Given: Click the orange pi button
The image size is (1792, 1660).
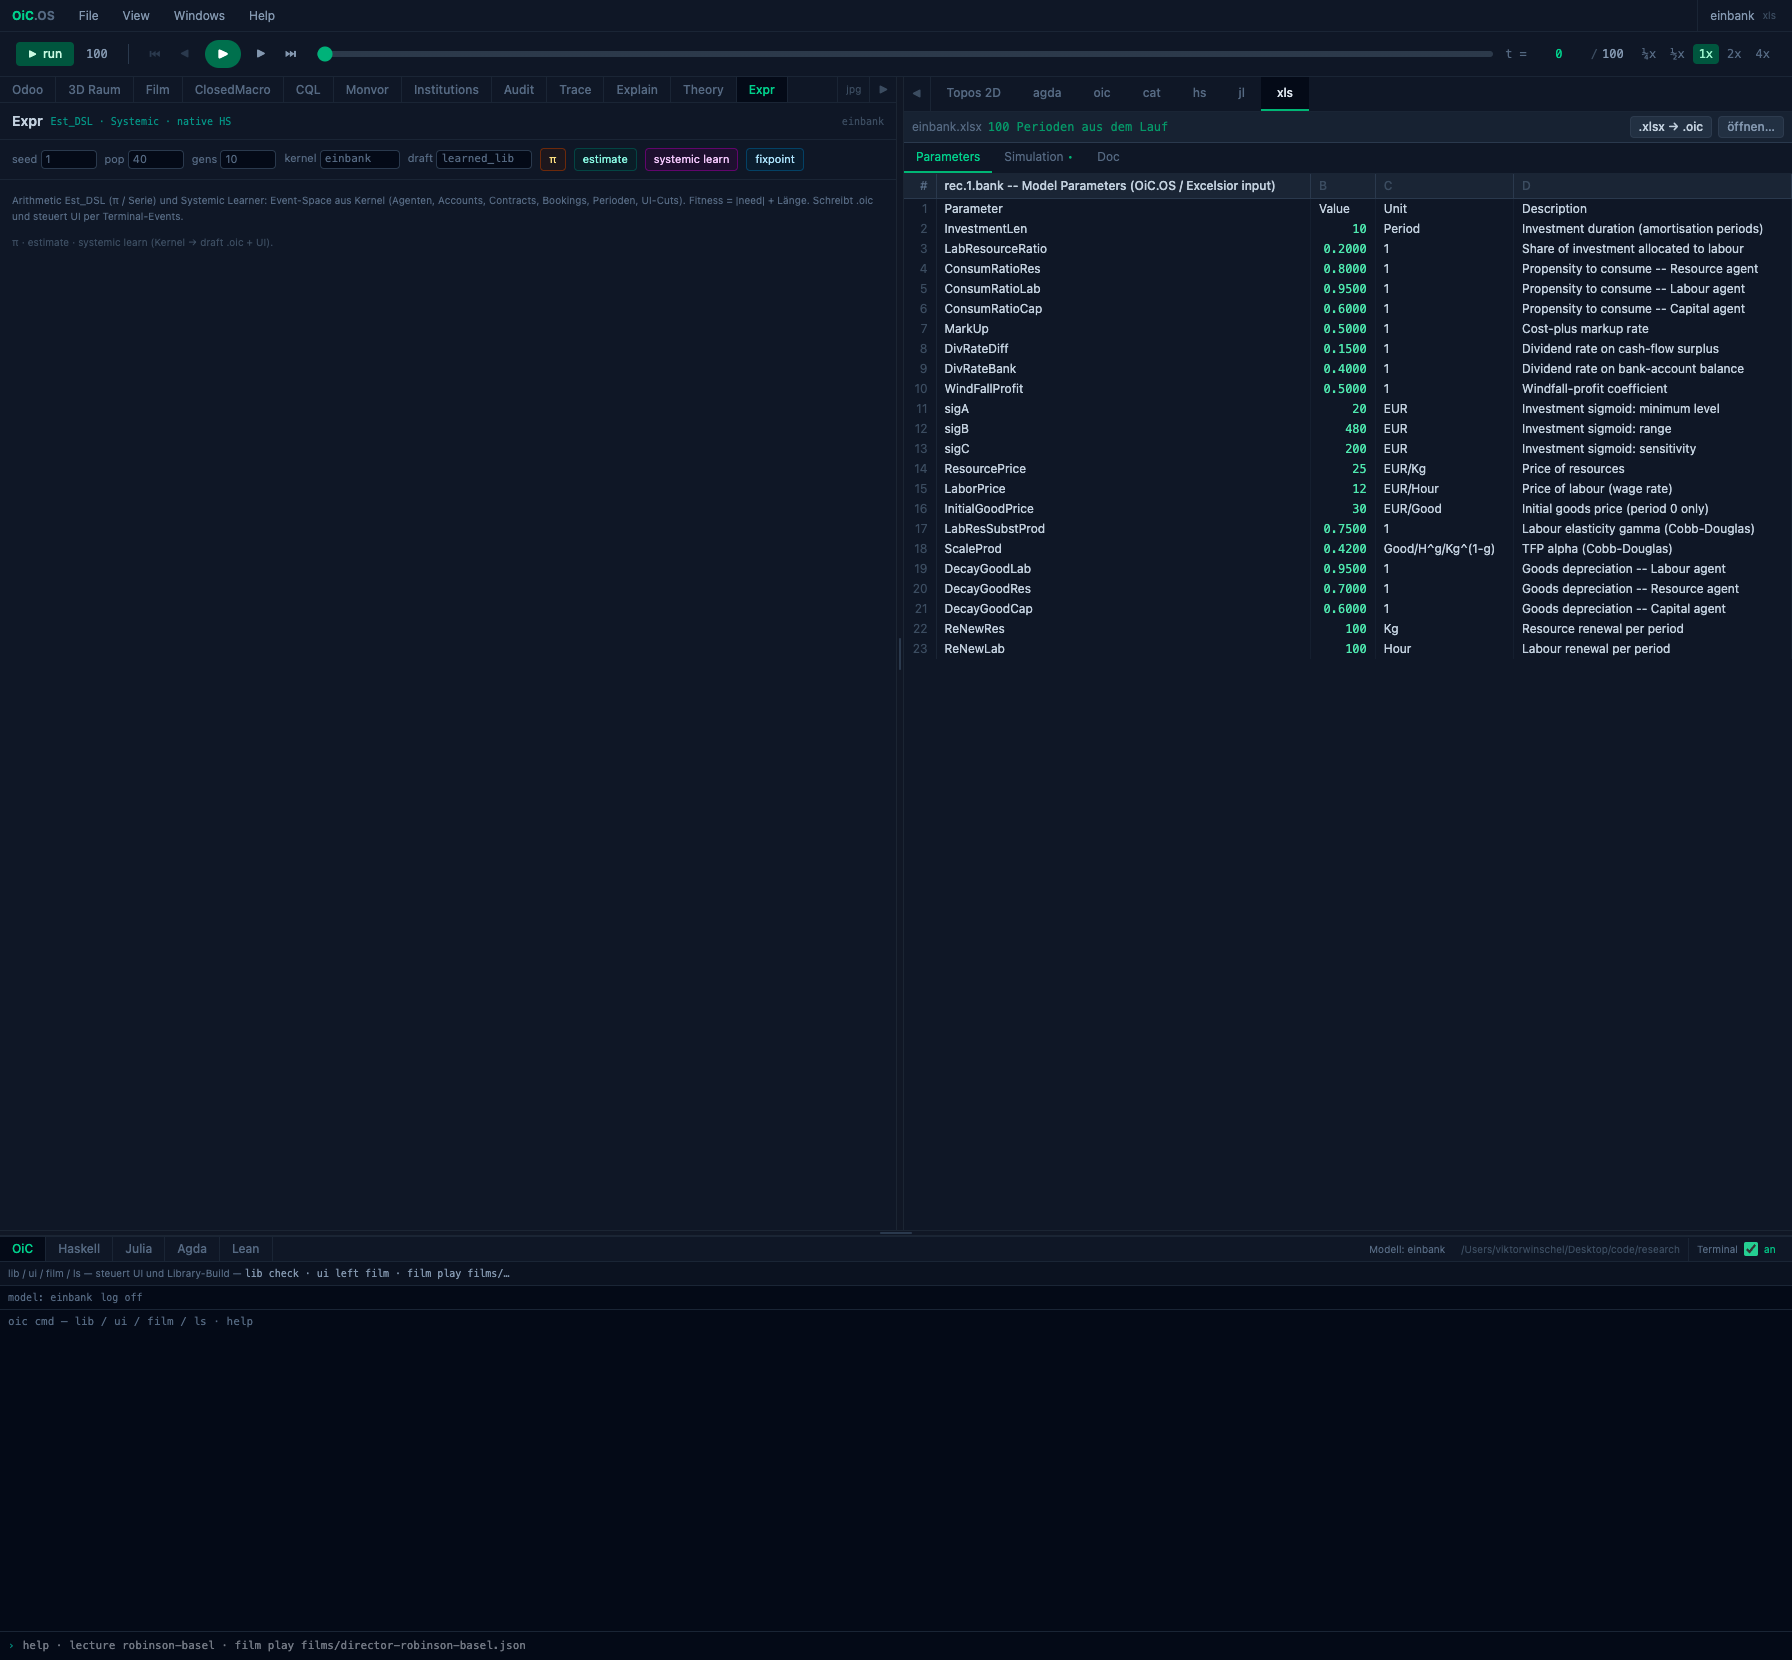Looking at the screenshot, I should (553, 159).
